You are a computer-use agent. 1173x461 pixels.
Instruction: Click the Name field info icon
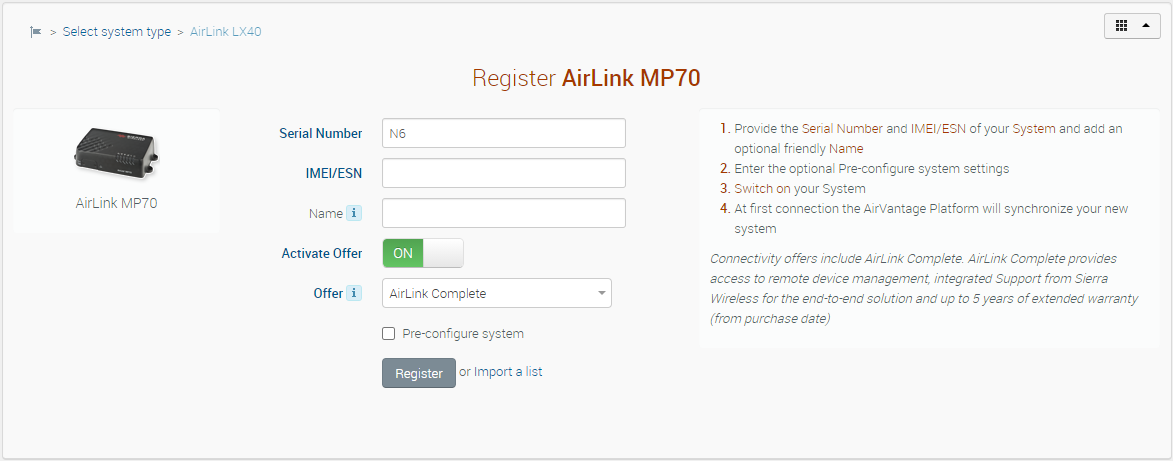tap(353, 213)
